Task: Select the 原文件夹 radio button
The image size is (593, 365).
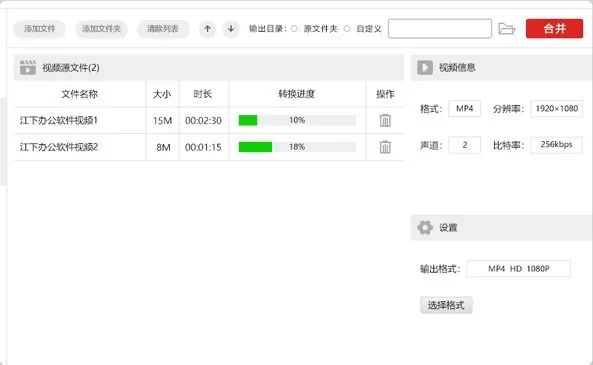Action: [294, 29]
